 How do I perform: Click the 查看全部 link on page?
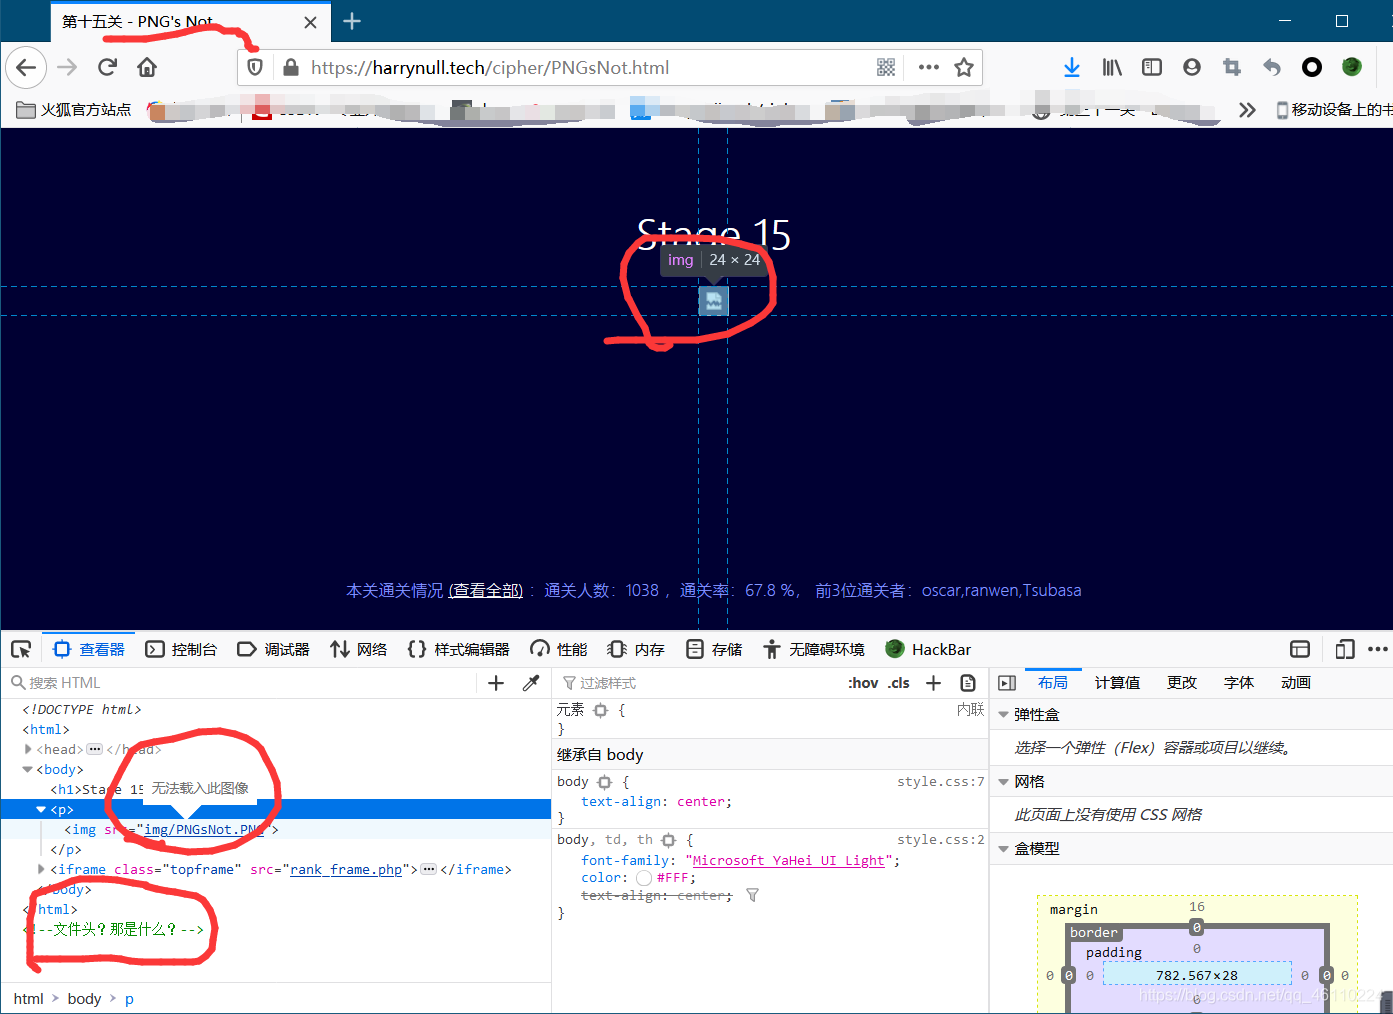486,590
